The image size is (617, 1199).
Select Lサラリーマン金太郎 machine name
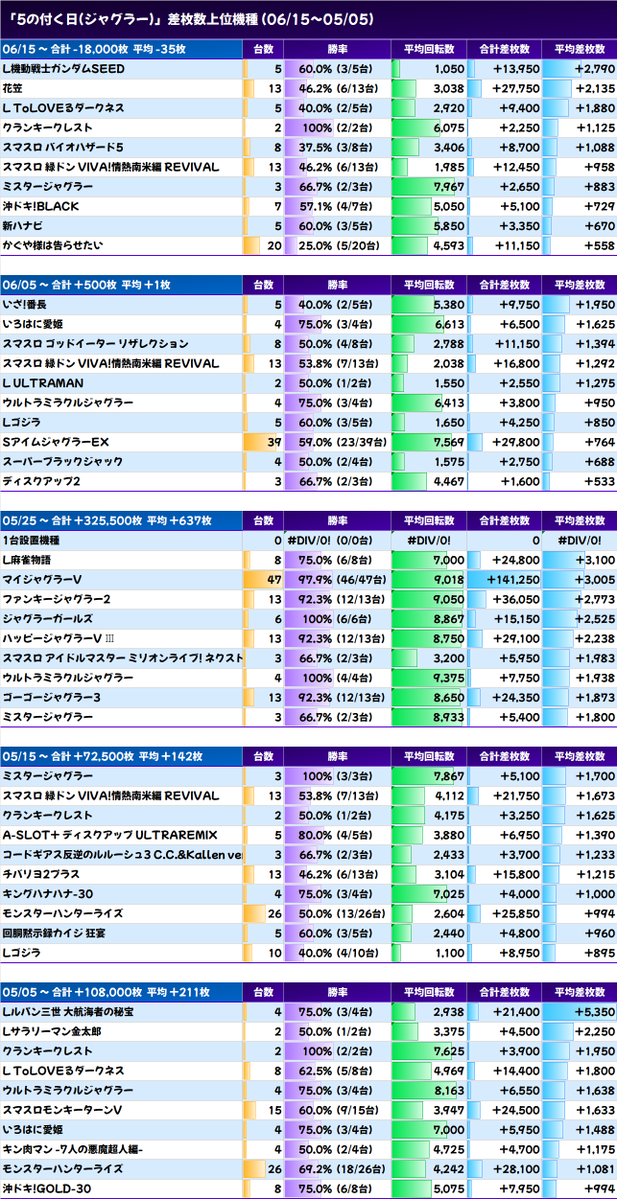[52, 1032]
